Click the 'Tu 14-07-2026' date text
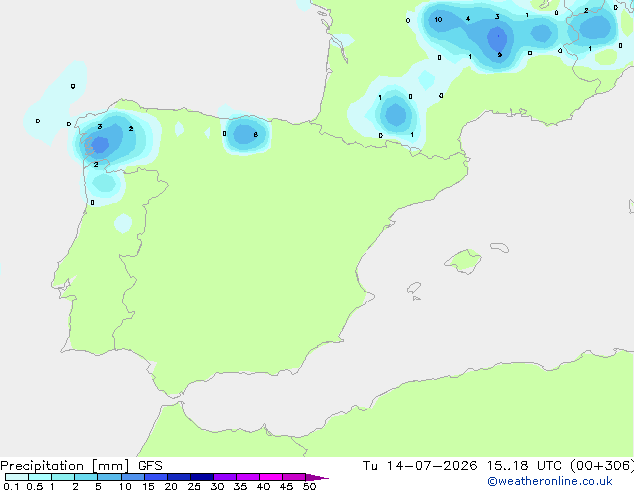Image resolution: width=634 pixels, height=490 pixels. (x=420, y=466)
